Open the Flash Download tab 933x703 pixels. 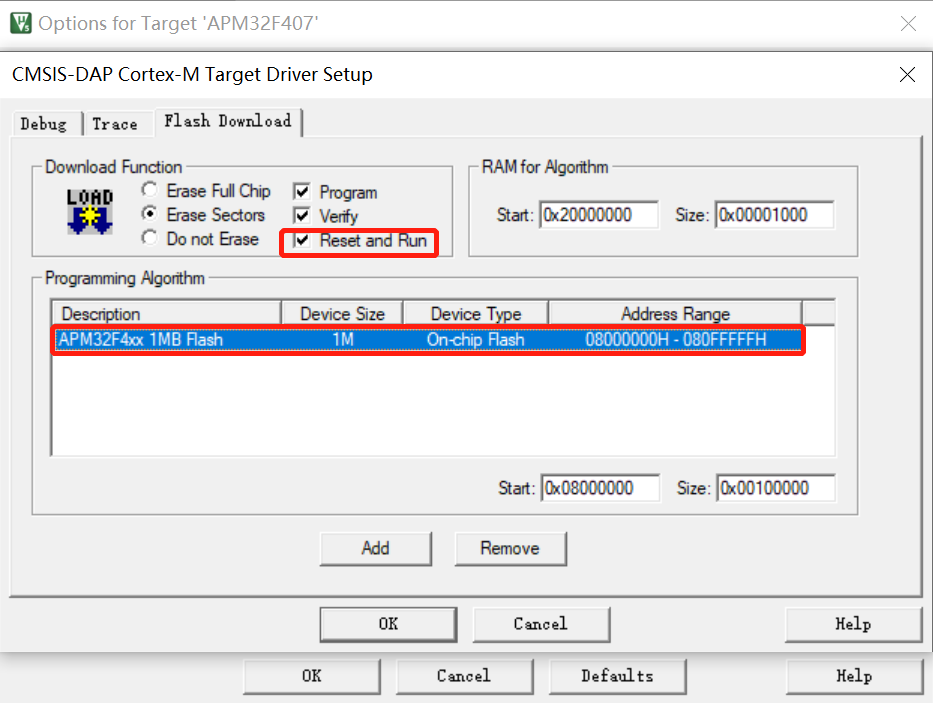(228, 121)
